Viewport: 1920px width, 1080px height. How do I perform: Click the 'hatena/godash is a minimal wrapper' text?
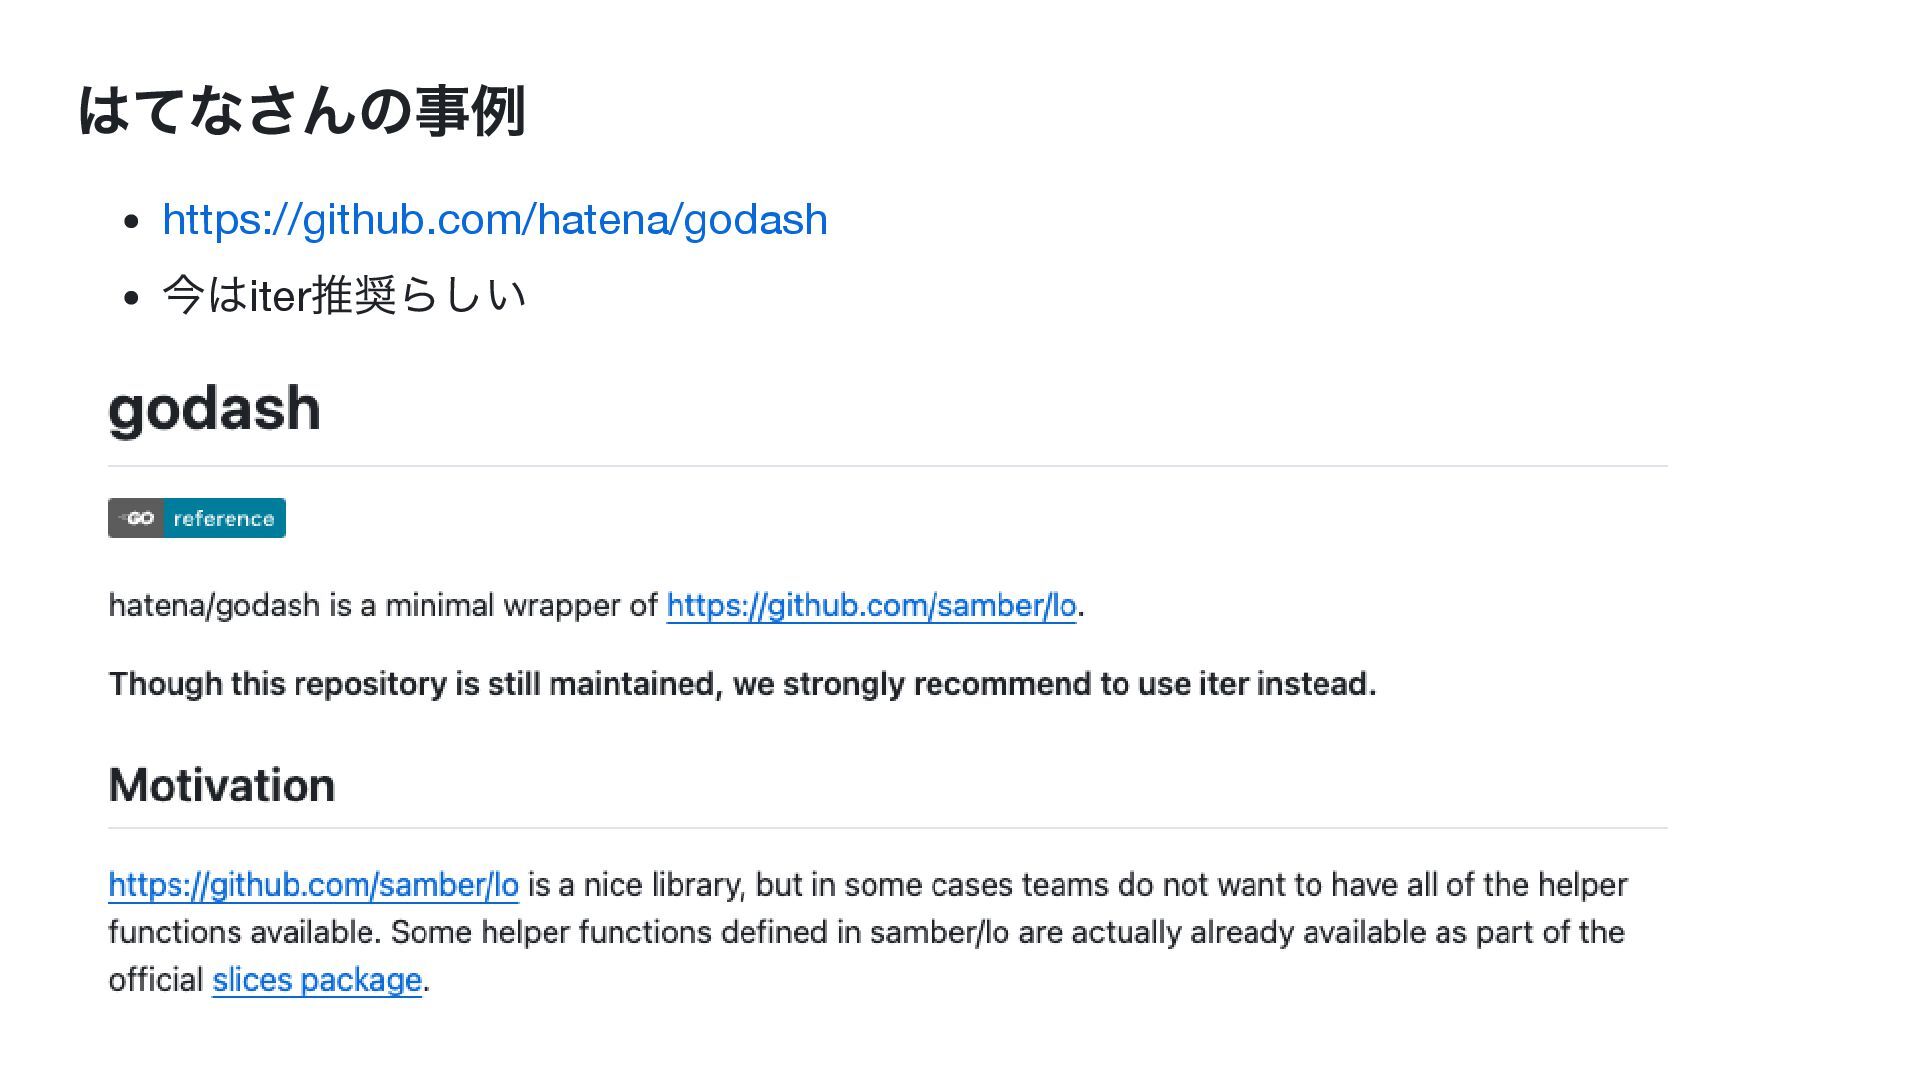click(x=383, y=606)
